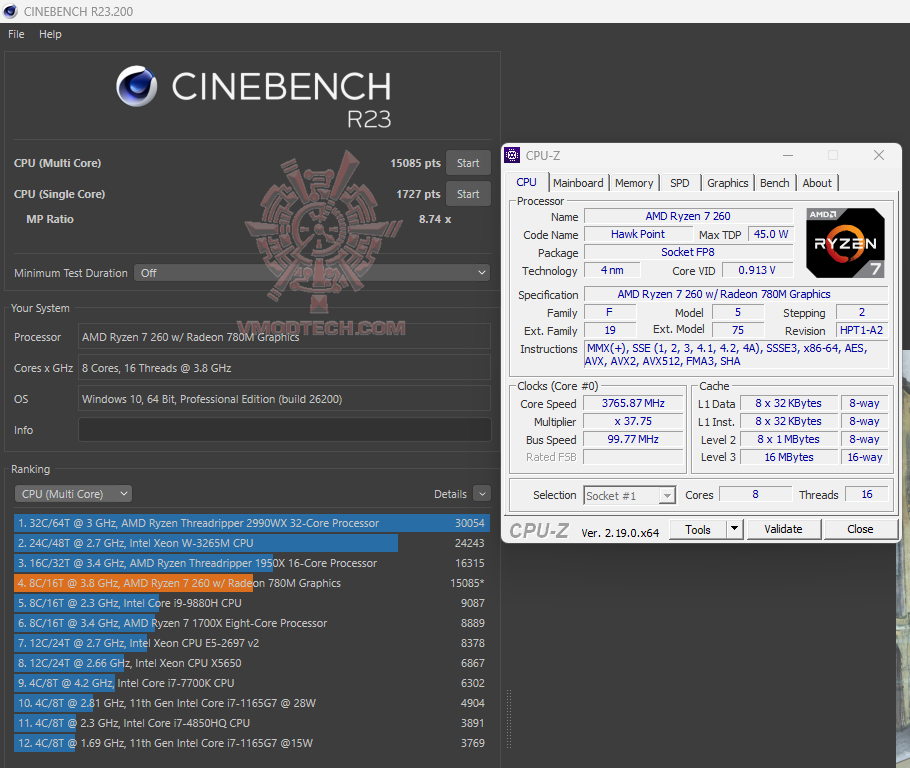Image resolution: width=910 pixels, height=768 pixels.
Task: Click the Bus Speed 99.77 MHz value
Action: (x=633, y=439)
